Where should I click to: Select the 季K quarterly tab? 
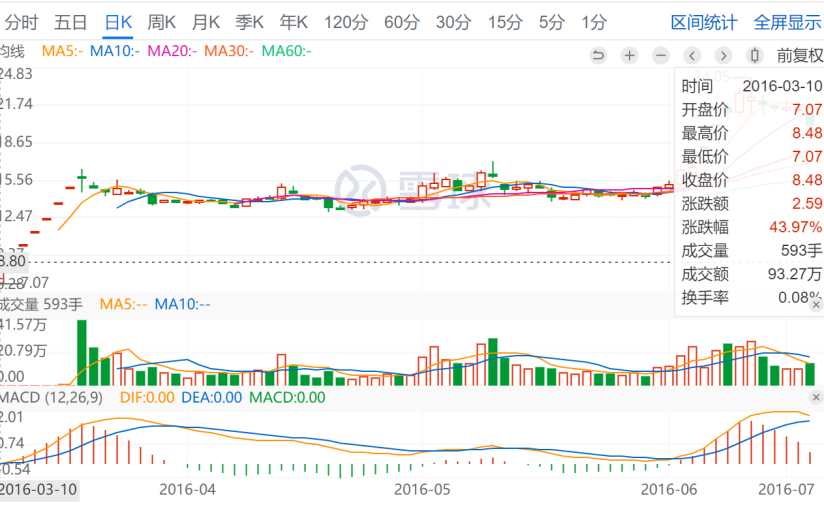tap(250, 22)
